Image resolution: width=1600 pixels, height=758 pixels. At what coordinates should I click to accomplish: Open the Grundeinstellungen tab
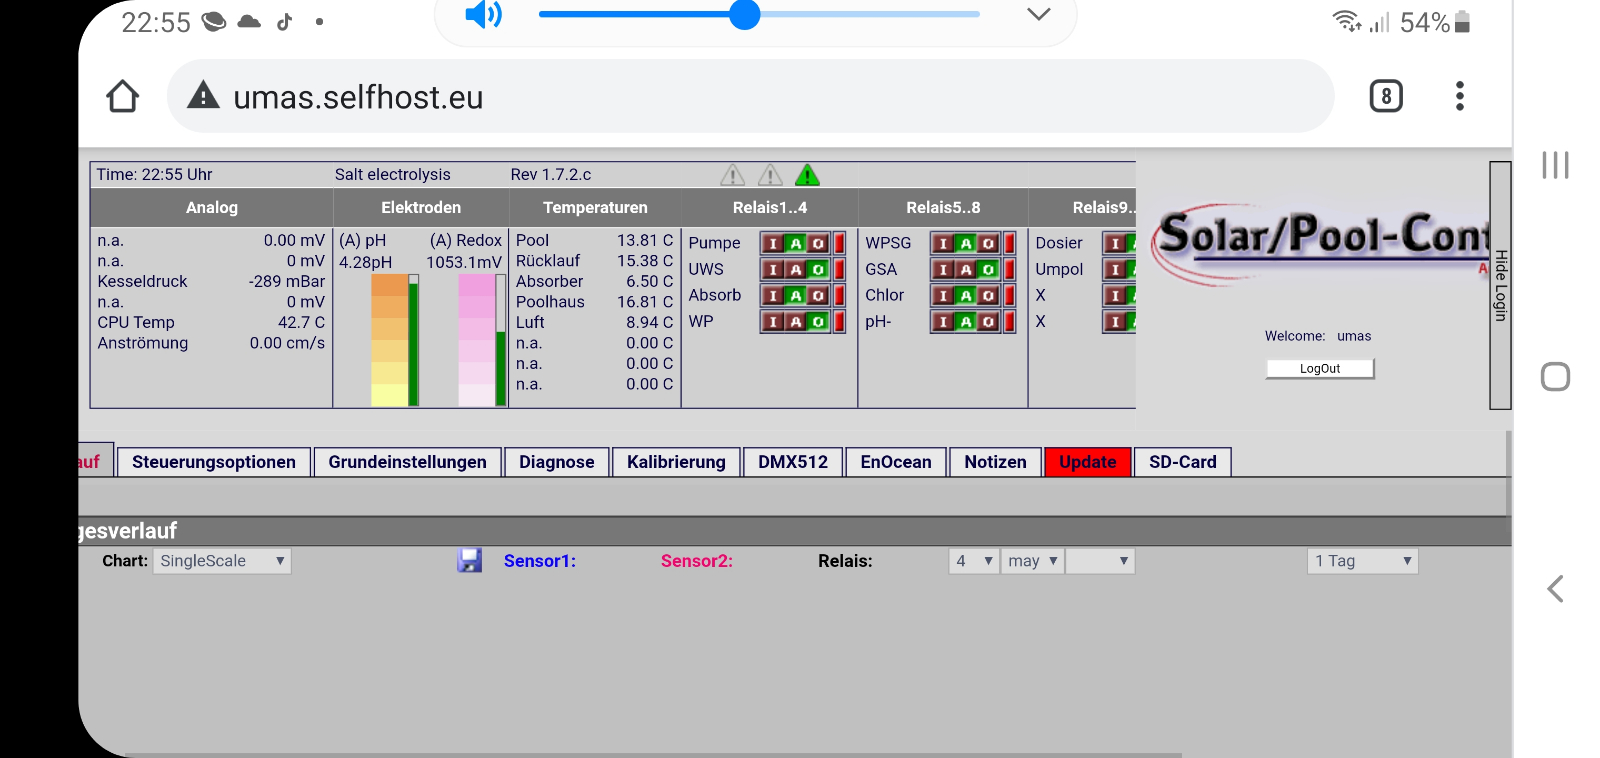pyautogui.click(x=408, y=462)
